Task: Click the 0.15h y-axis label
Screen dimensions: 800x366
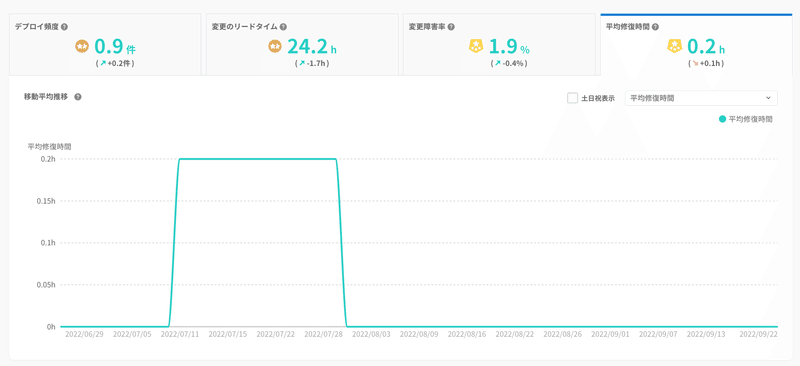Action: coord(47,201)
